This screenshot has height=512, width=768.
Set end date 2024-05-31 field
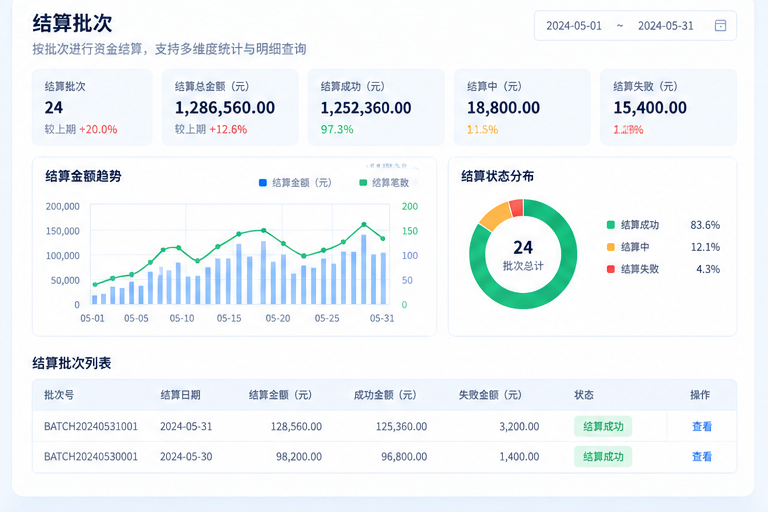(x=665, y=26)
